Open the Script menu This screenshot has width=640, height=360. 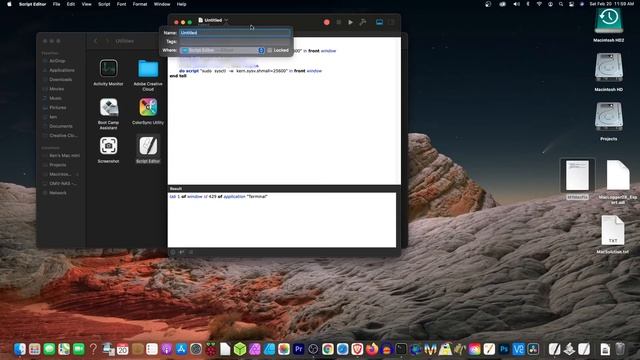(104, 4)
